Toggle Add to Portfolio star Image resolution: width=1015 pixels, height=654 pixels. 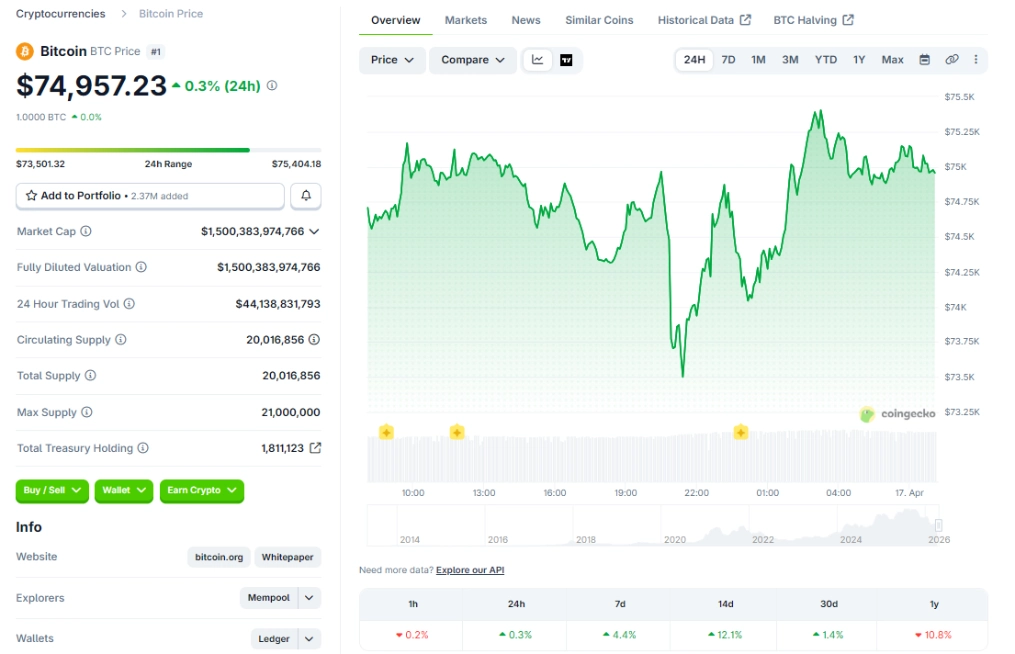click(31, 195)
